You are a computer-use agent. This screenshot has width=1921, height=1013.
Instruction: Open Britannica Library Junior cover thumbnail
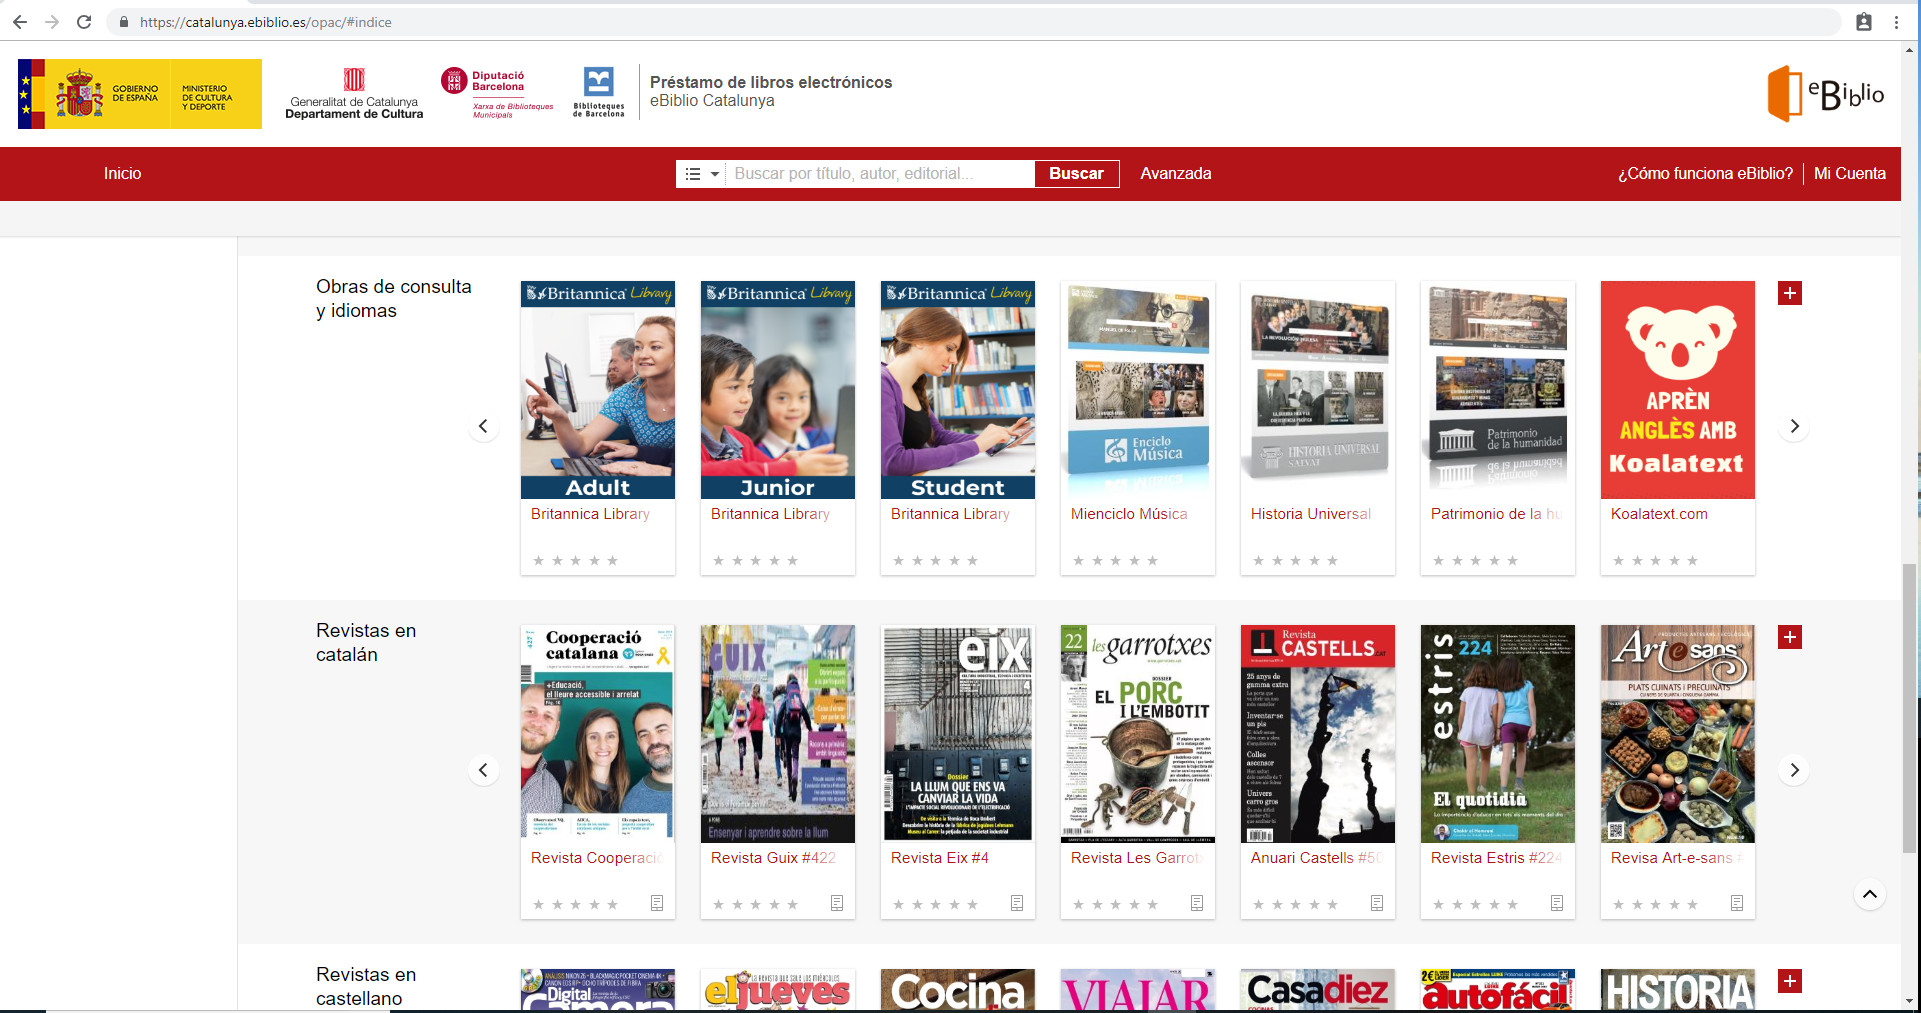(x=778, y=390)
